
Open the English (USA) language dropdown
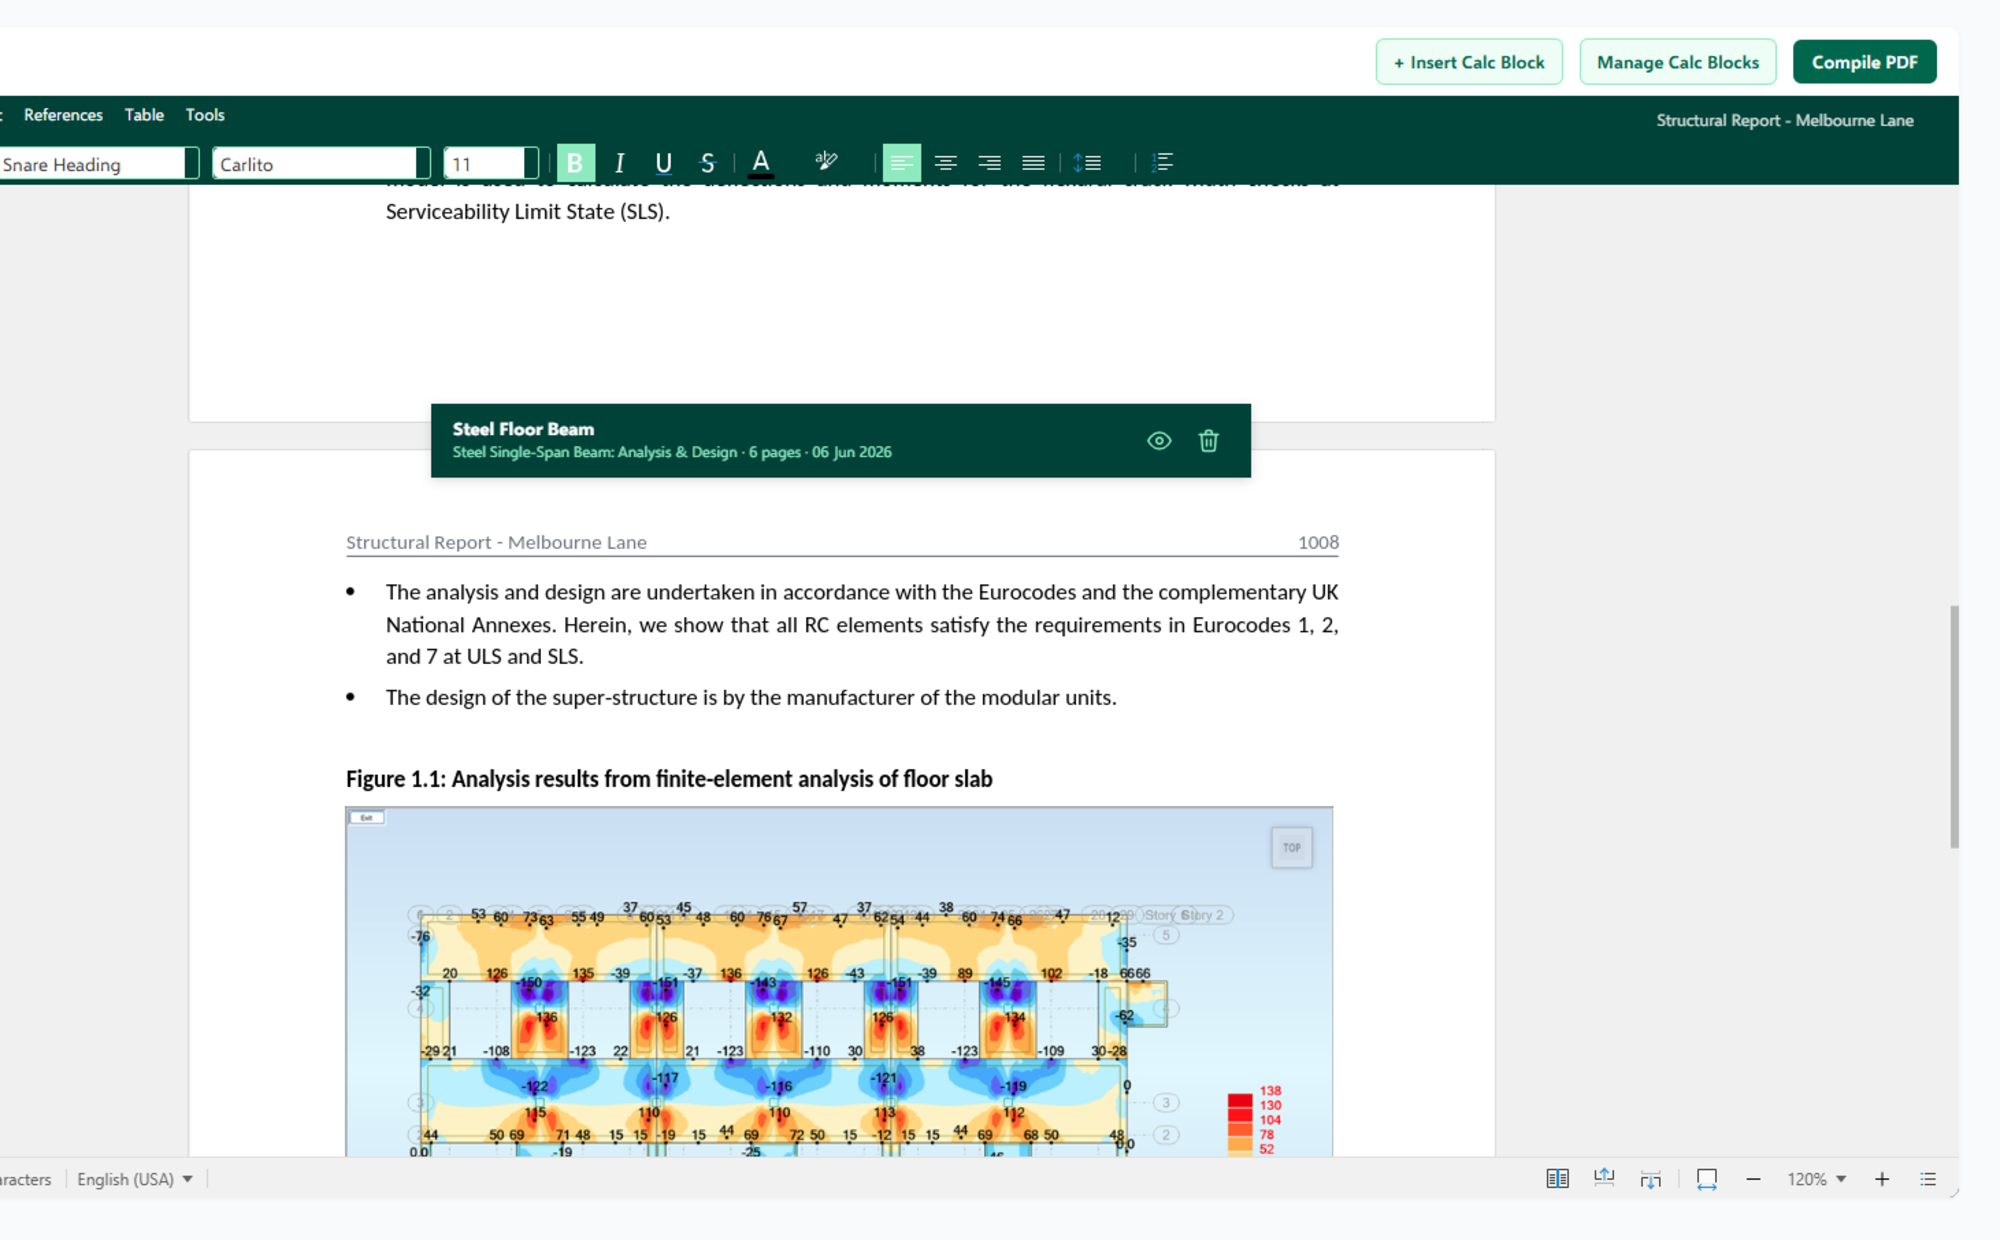point(135,1179)
